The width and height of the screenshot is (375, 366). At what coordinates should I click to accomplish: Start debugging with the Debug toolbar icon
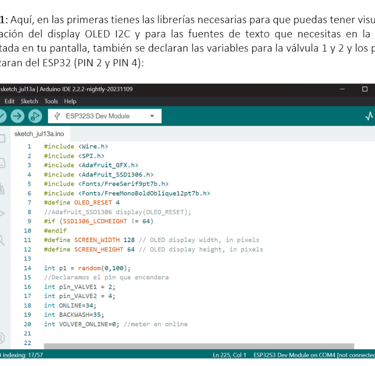point(35,116)
